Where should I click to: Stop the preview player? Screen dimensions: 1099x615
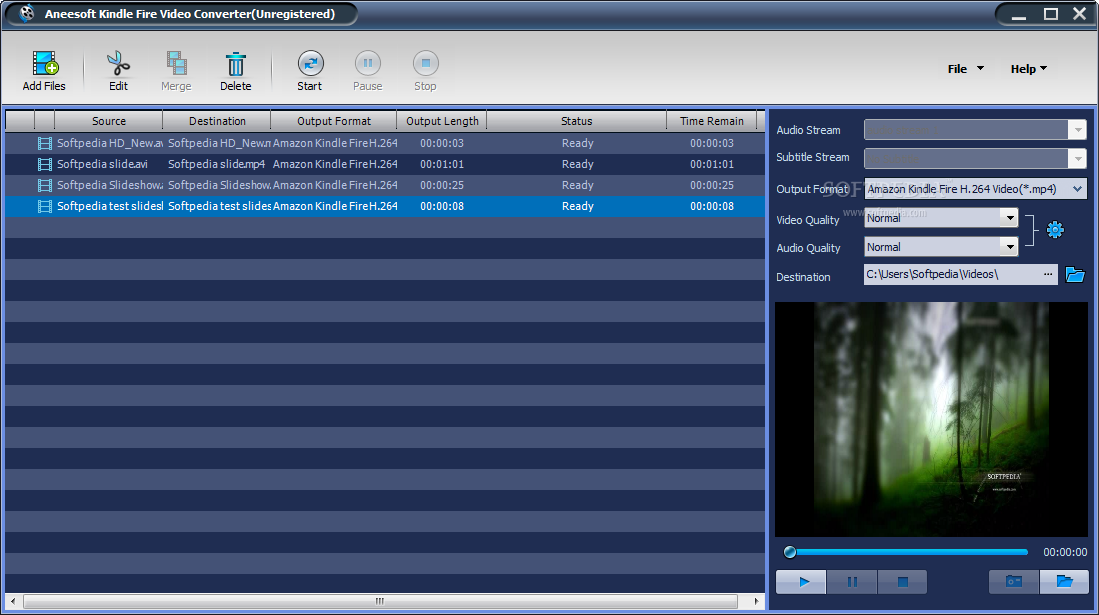point(902,581)
